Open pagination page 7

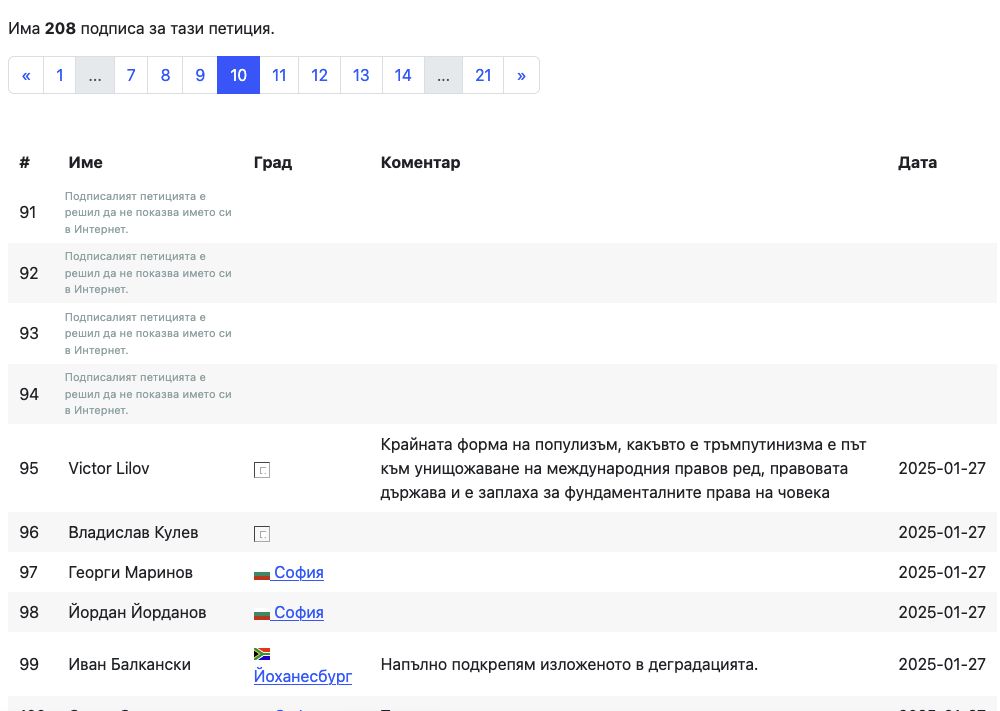tap(131, 75)
